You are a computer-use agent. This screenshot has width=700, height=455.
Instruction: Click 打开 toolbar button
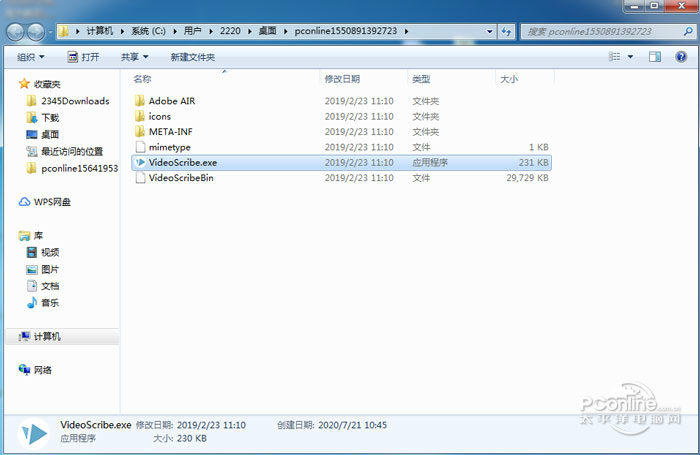point(83,57)
